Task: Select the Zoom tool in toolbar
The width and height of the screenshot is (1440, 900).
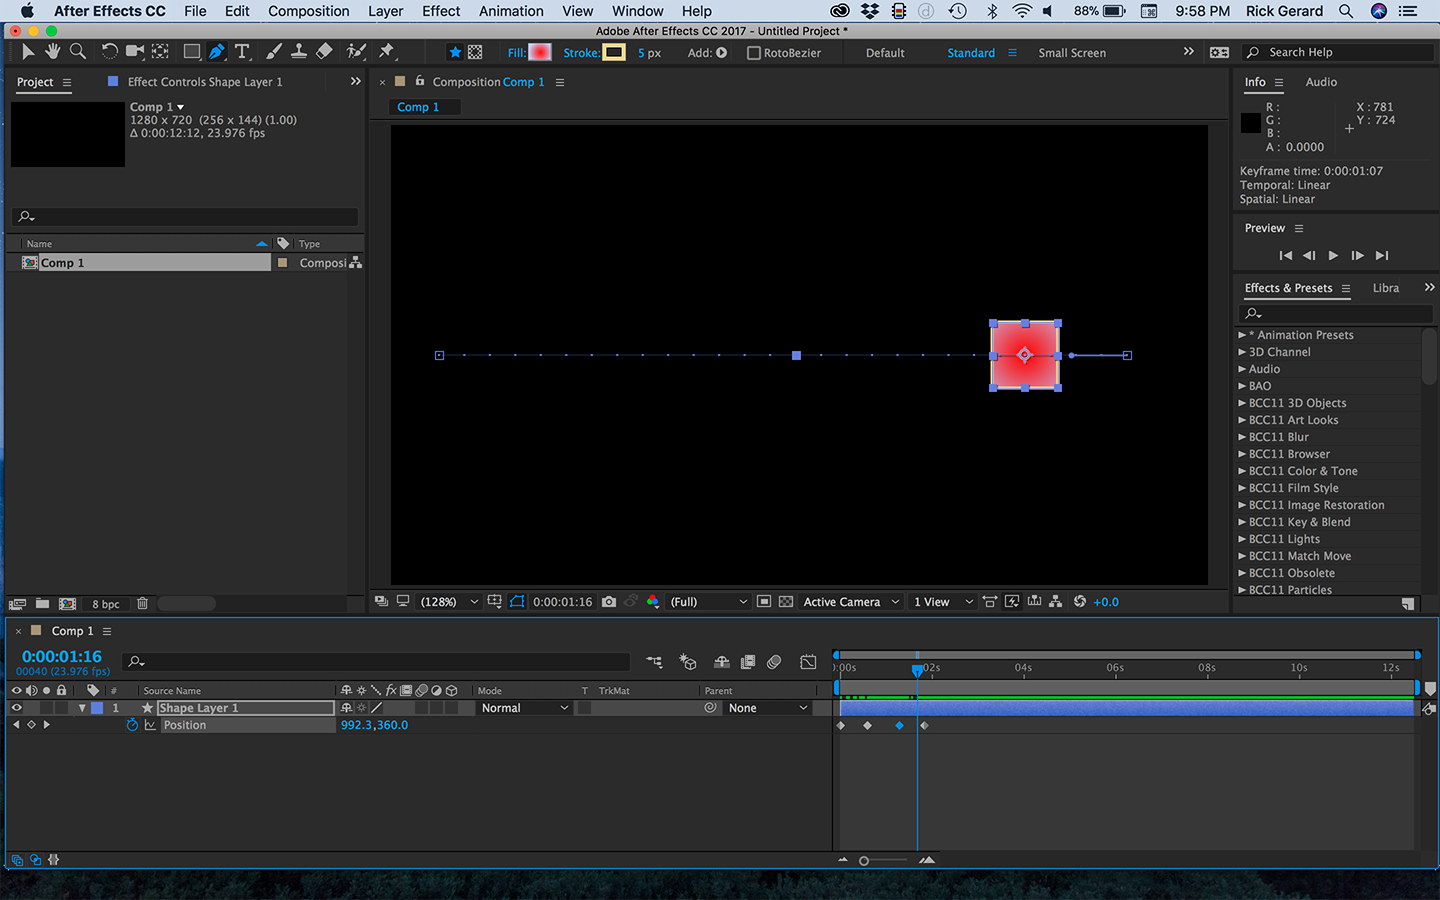Action: tap(77, 52)
